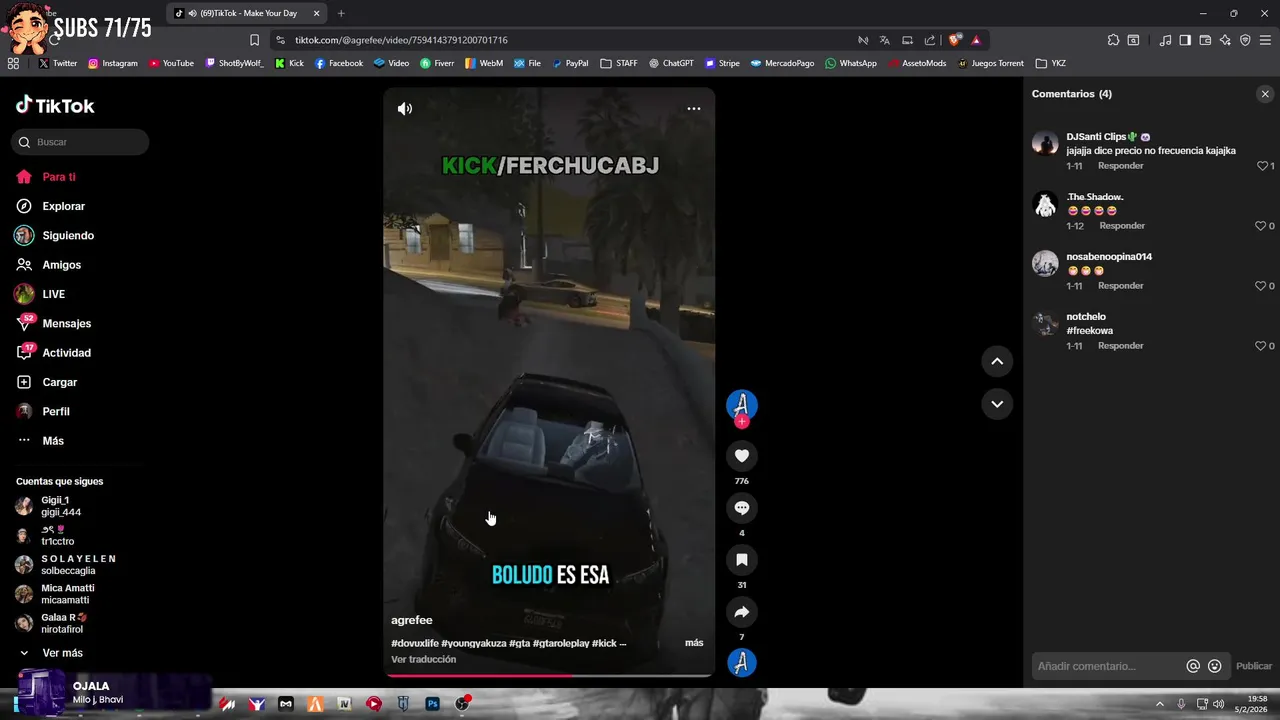Reply to nosabenoopina014's comment
1280x720 pixels.
[x=1120, y=286]
